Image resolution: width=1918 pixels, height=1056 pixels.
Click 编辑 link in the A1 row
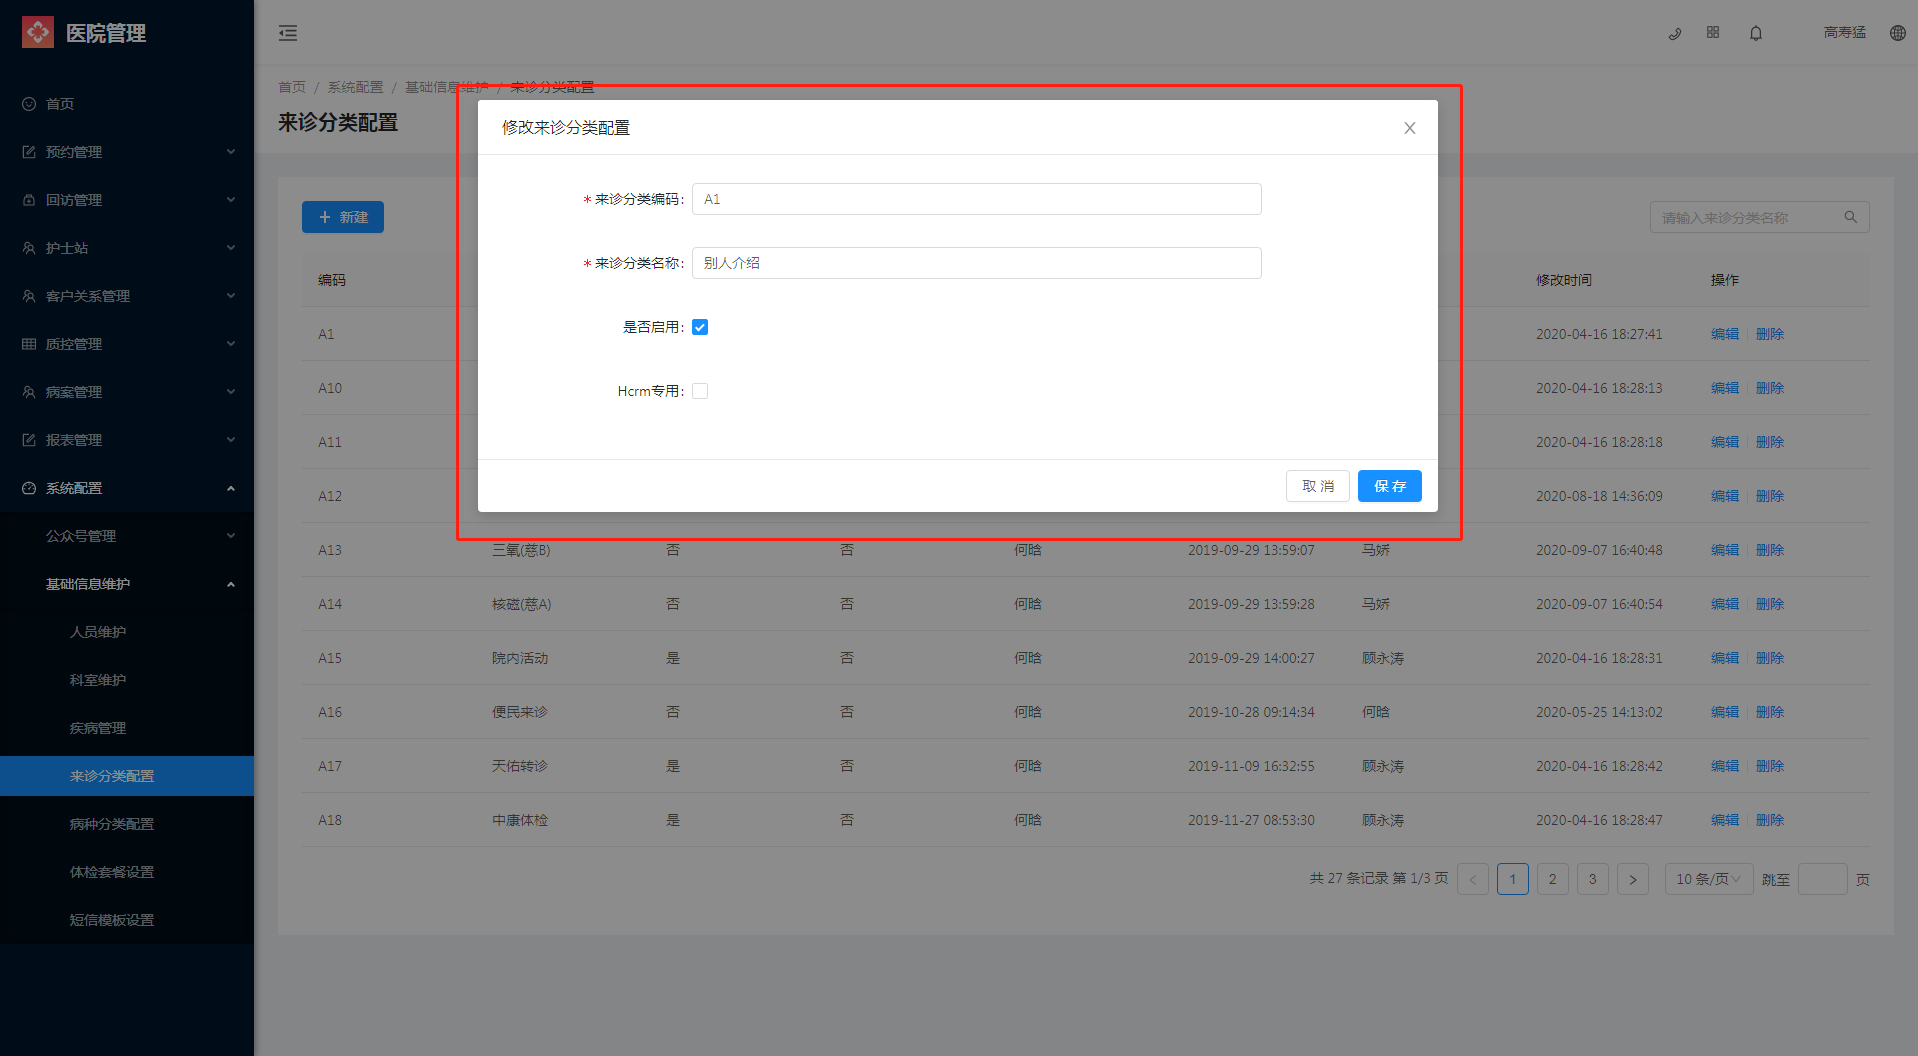(1724, 334)
